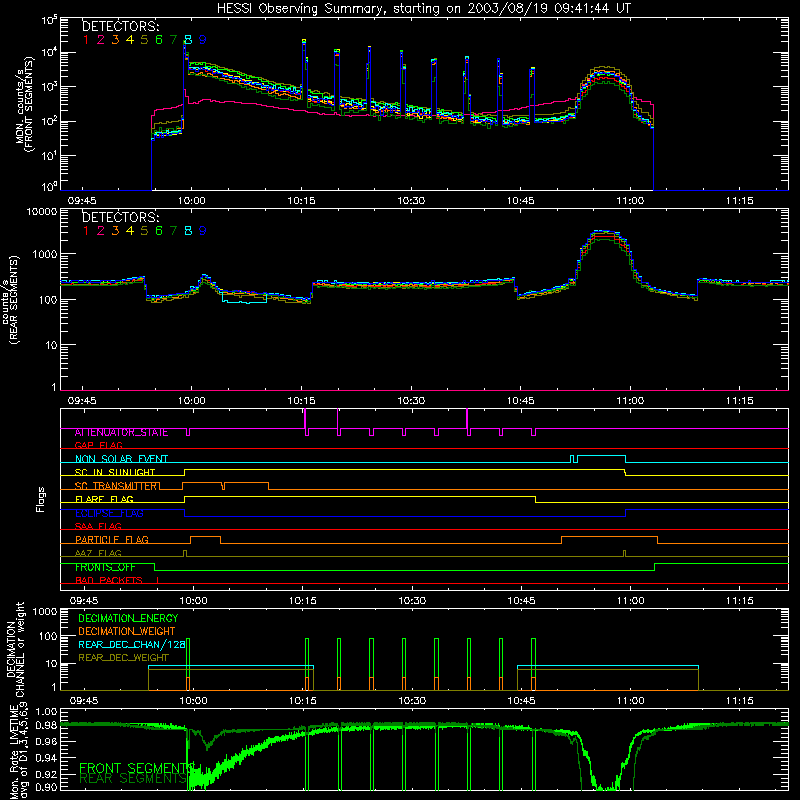Image resolution: width=800 pixels, height=800 pixels.
Task: Select detector 6 in front segments legend
Action: pyautogui.click(x=159, y=40)
